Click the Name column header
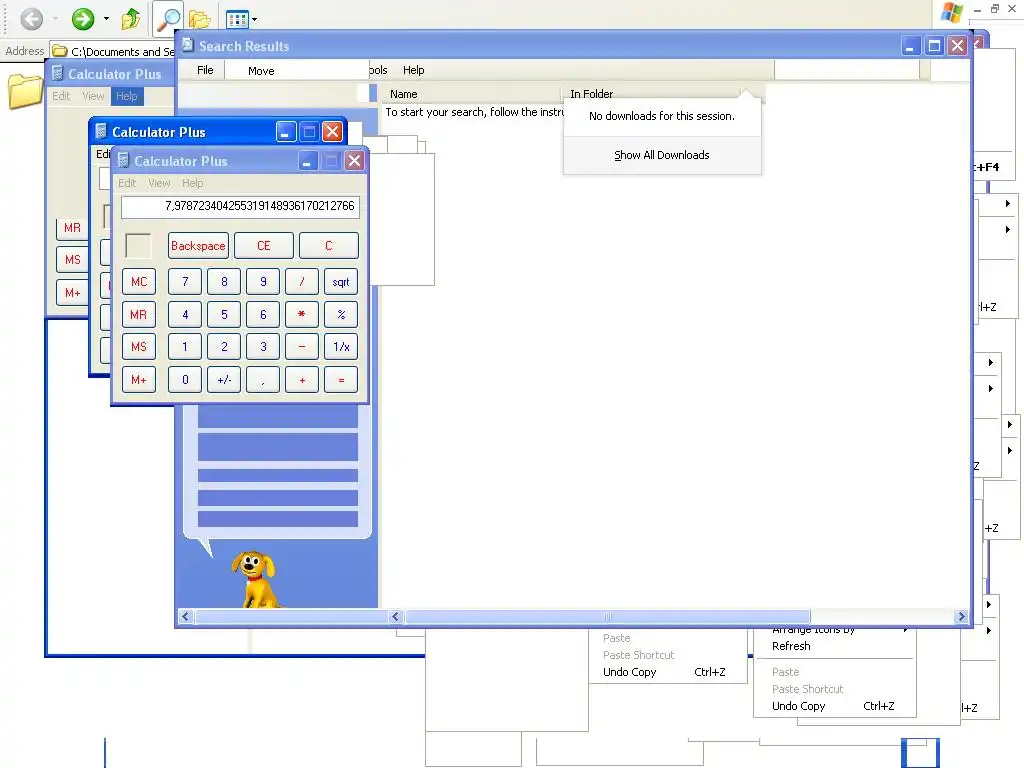This screenshot has width=1024, height=768. 404,94
